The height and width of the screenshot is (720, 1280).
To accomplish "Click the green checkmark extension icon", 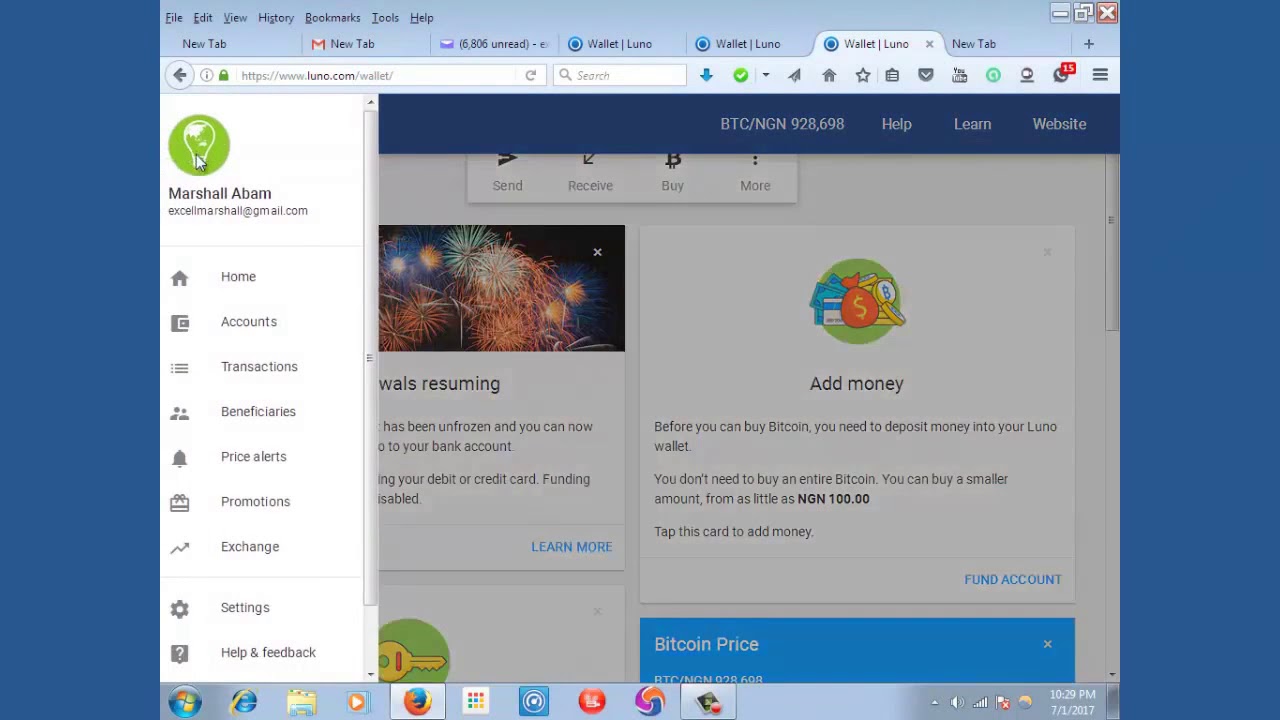I will [x=741, y=75].
